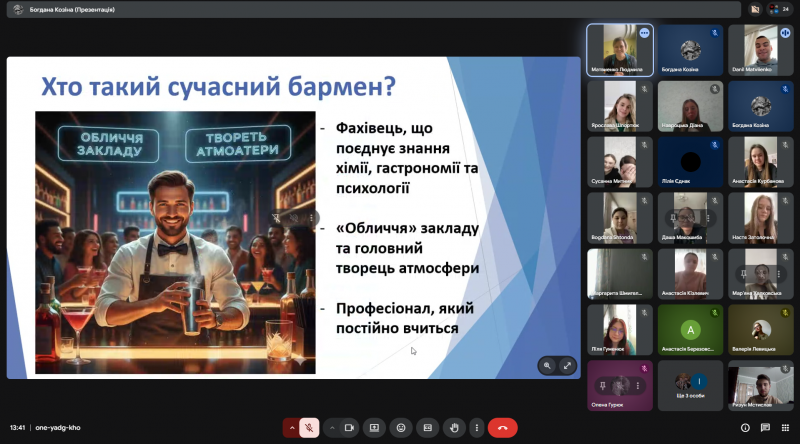This screenshot has height=444, width=800.
Task: Zoom into the presentation with magnifier icon
Action: (x=547, y=366)
